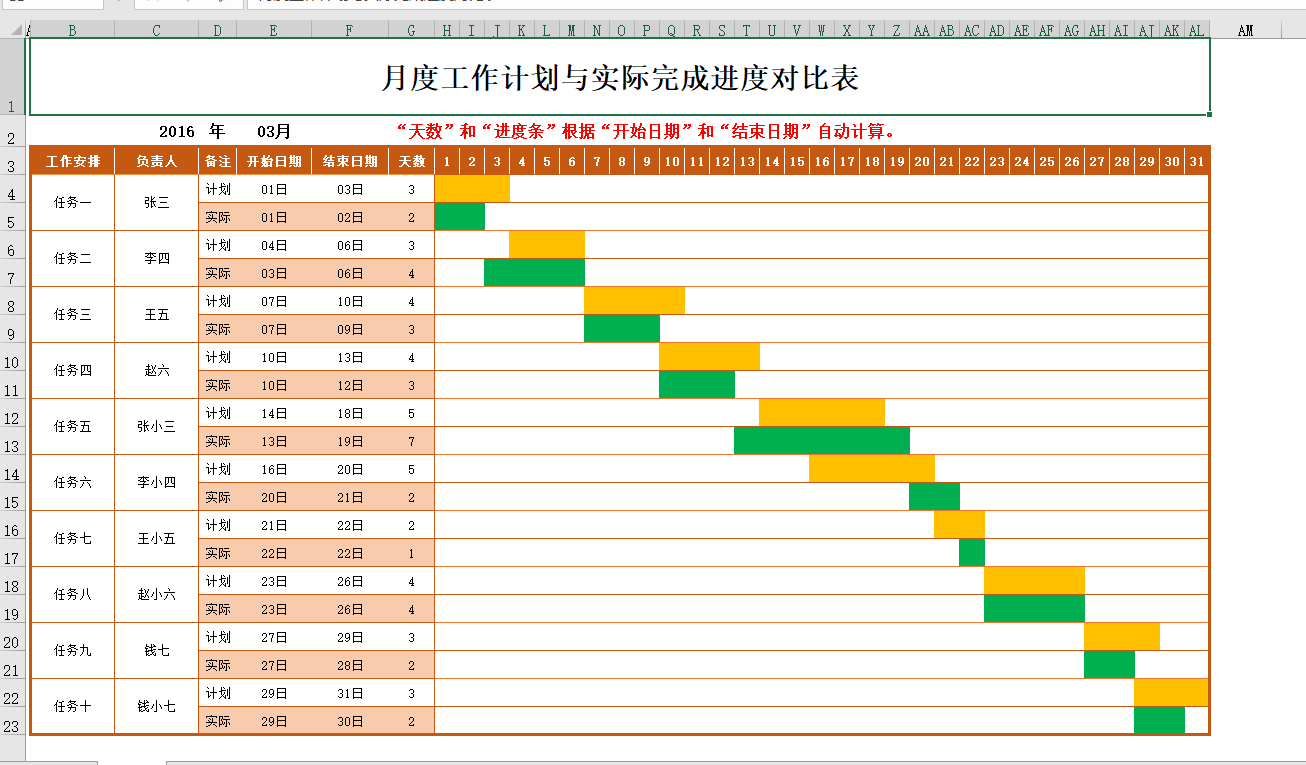
Task: Select the 任务十 cell
Action: (x=73, y=707)
